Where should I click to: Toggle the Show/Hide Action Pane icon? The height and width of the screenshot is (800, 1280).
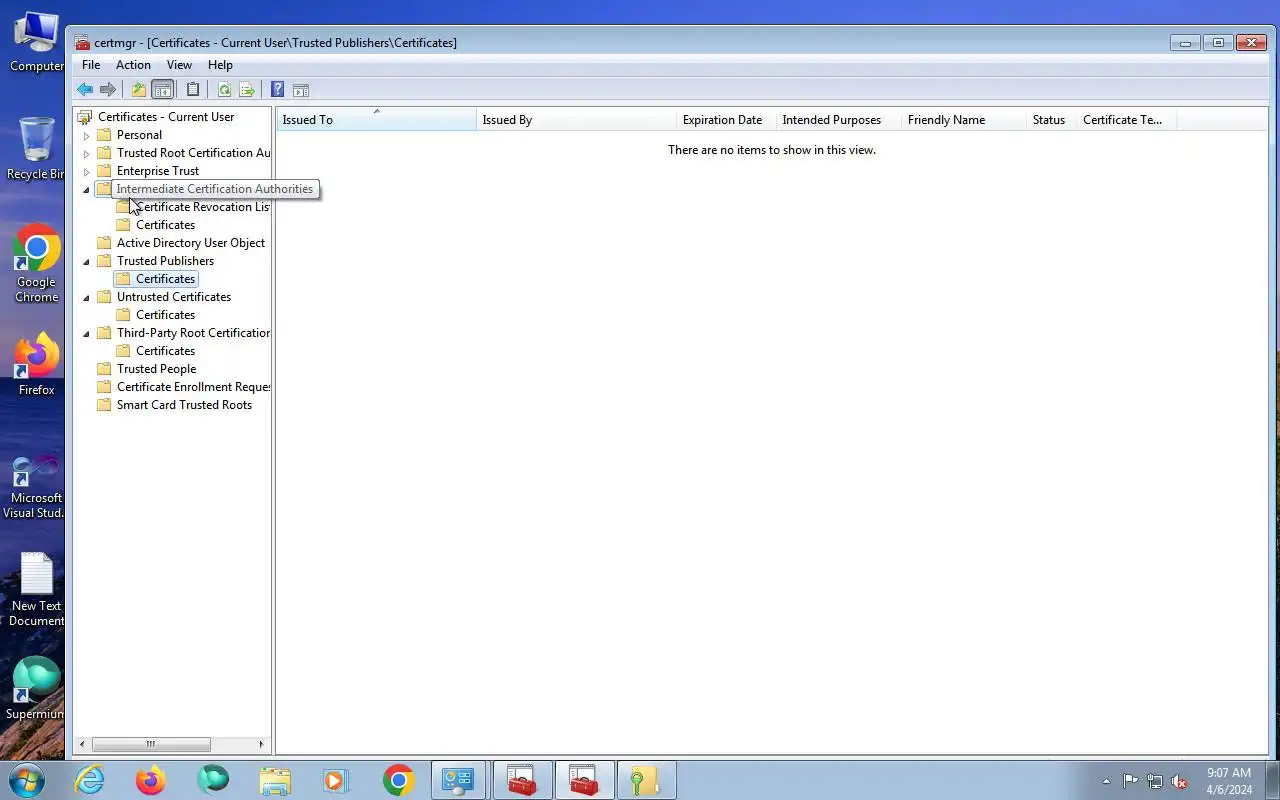point(301,90)
